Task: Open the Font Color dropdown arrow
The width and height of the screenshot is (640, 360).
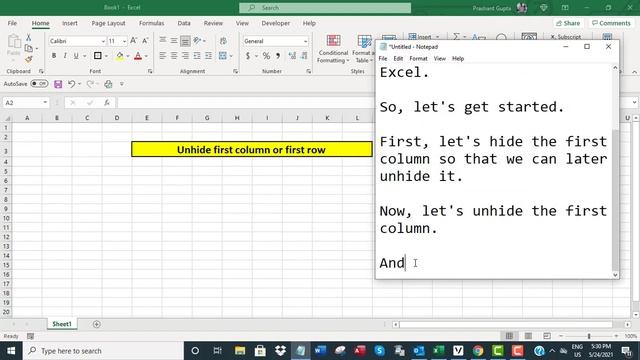Action: 146,56
